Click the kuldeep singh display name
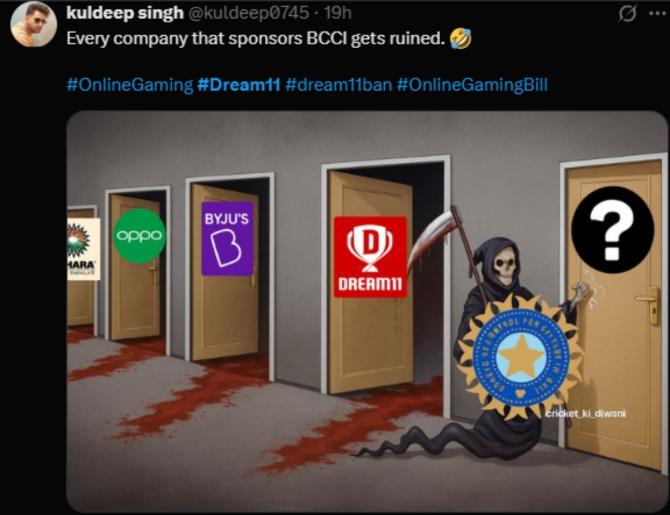Screen dimensions: 670x515 click(125, 13)
